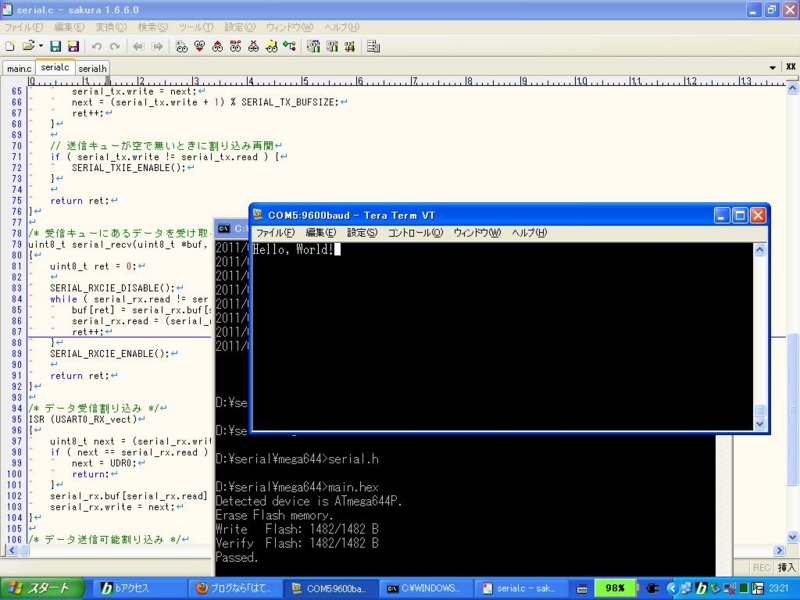The image size is (800, 600).
Task: Click the スタート button
Action: (42, 588)
